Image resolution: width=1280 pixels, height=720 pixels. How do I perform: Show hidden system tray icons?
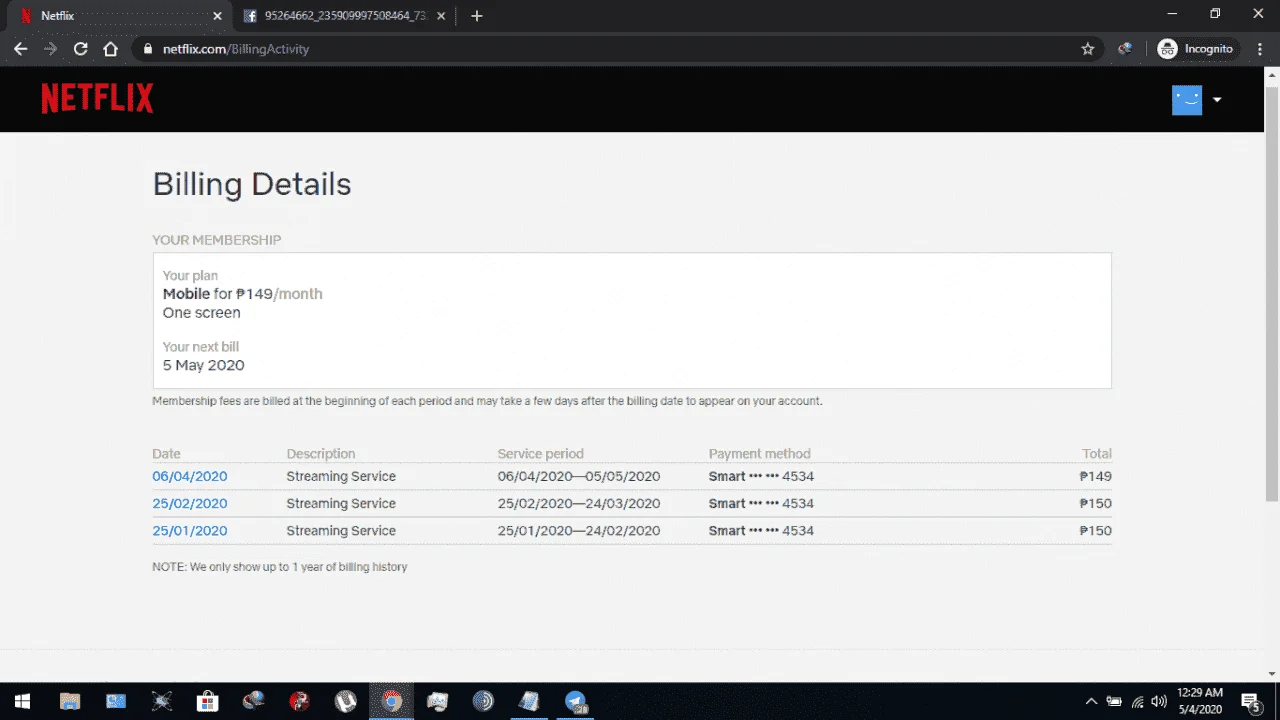pyautogui.click(x=1091, y=701)
